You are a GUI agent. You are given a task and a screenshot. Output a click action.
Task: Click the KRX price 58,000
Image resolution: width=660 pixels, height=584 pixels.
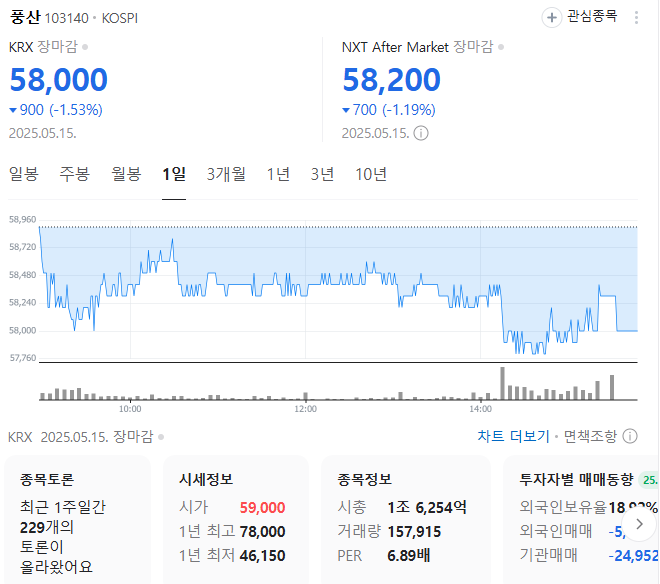point(59,80)
